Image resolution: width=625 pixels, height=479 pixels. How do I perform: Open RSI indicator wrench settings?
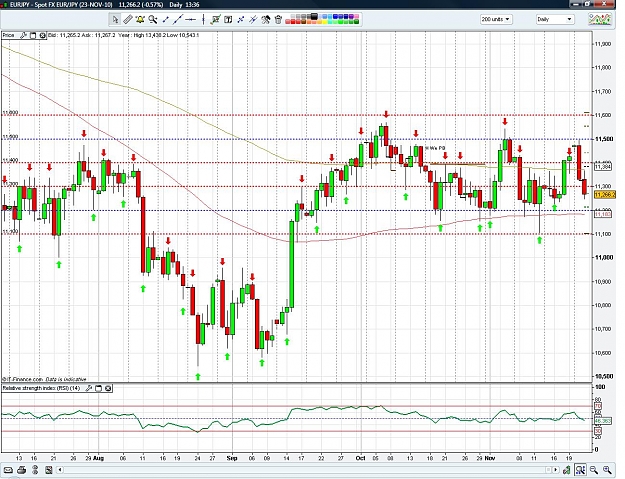(x=89, y=388)
